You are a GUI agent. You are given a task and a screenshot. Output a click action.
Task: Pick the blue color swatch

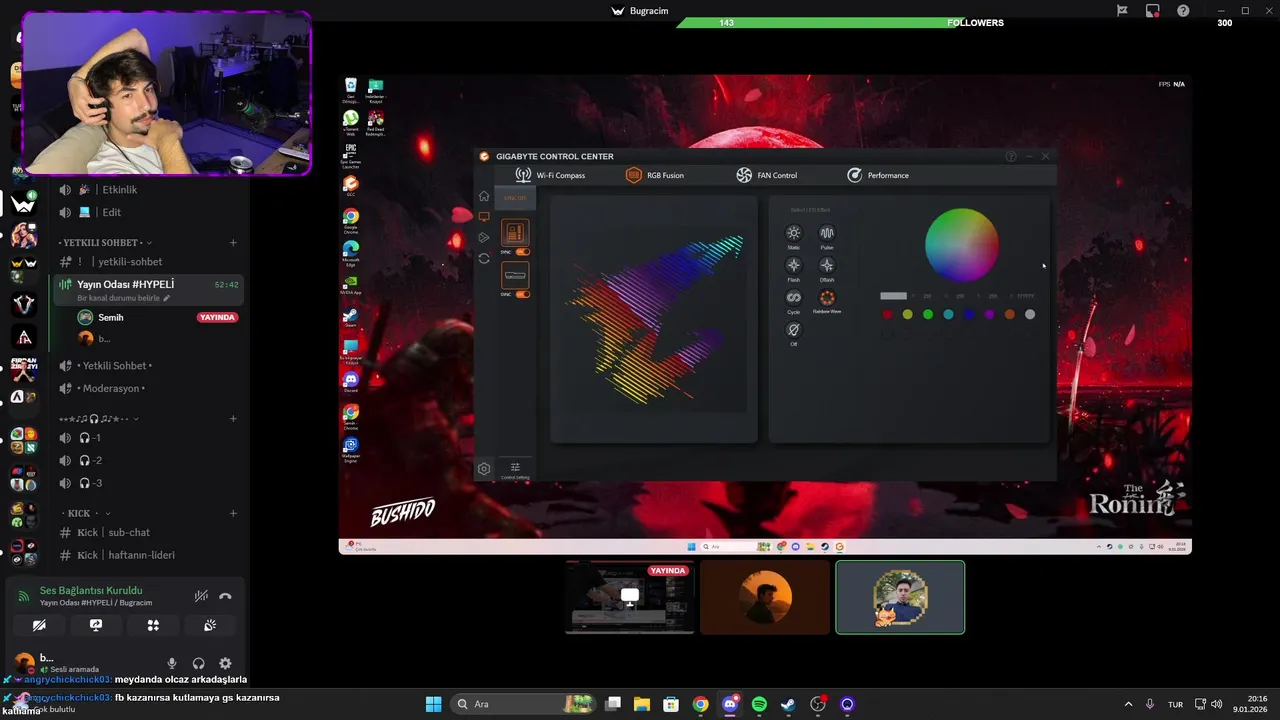click(969, 314)
